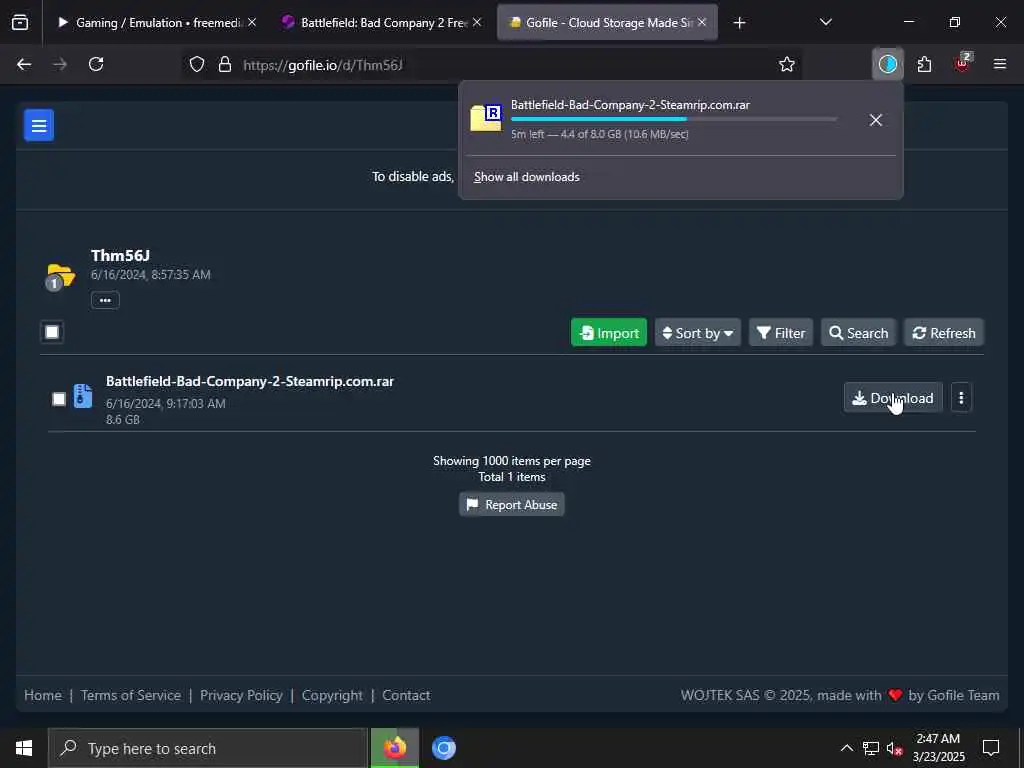1024x768 pixels.
Task: Open the Terms of Service footer link
Action: 131,696
